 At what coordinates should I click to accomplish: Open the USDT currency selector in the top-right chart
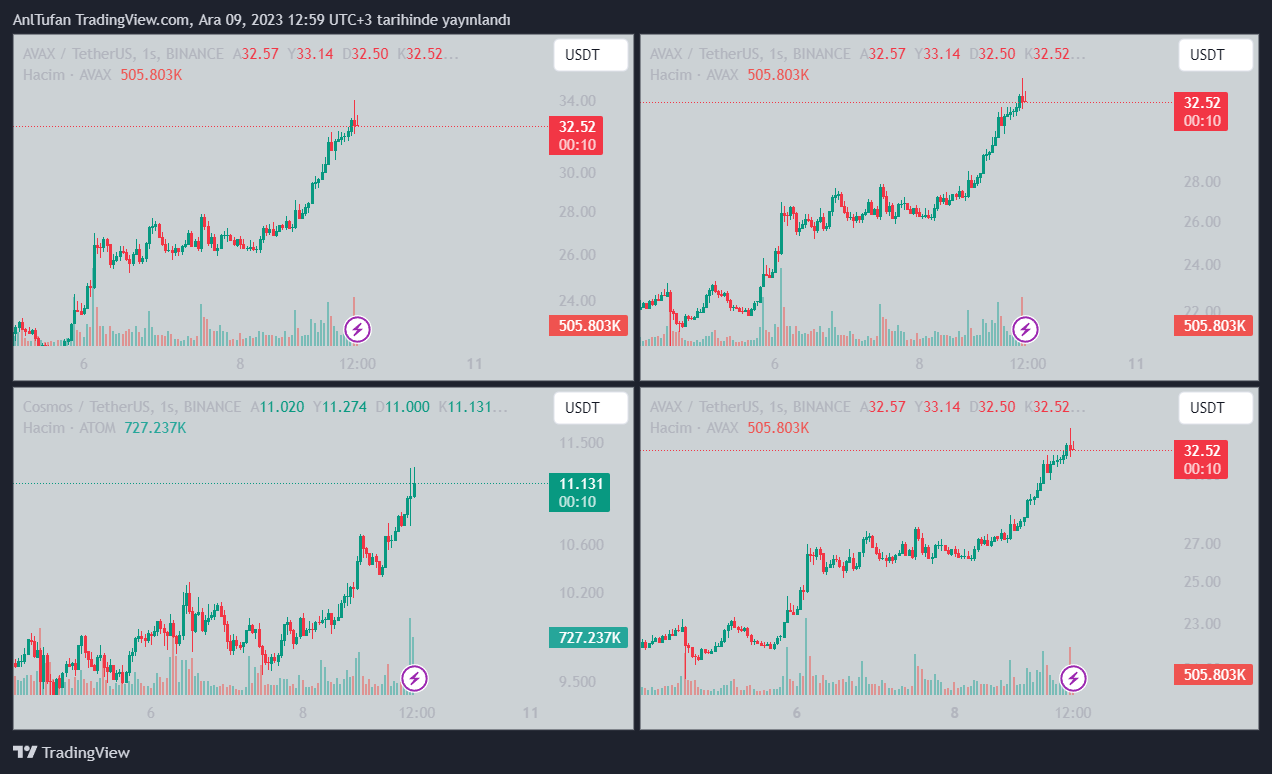coord(1215,55)
